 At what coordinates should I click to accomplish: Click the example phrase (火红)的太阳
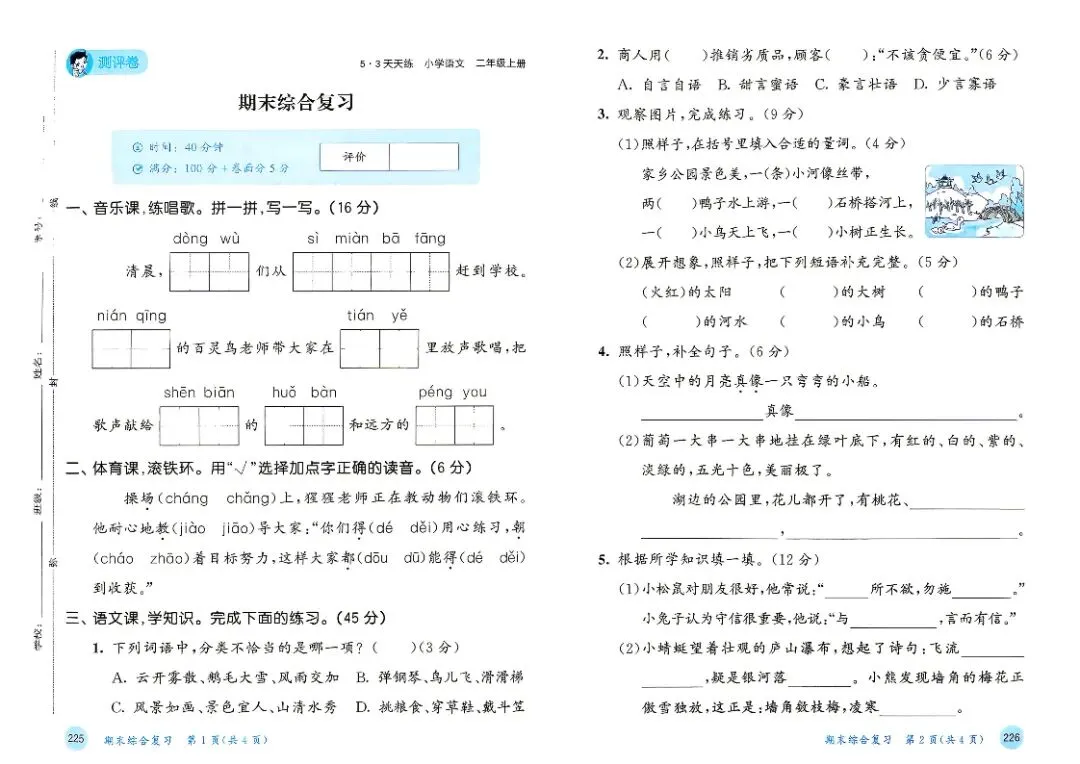coord(687,292)
